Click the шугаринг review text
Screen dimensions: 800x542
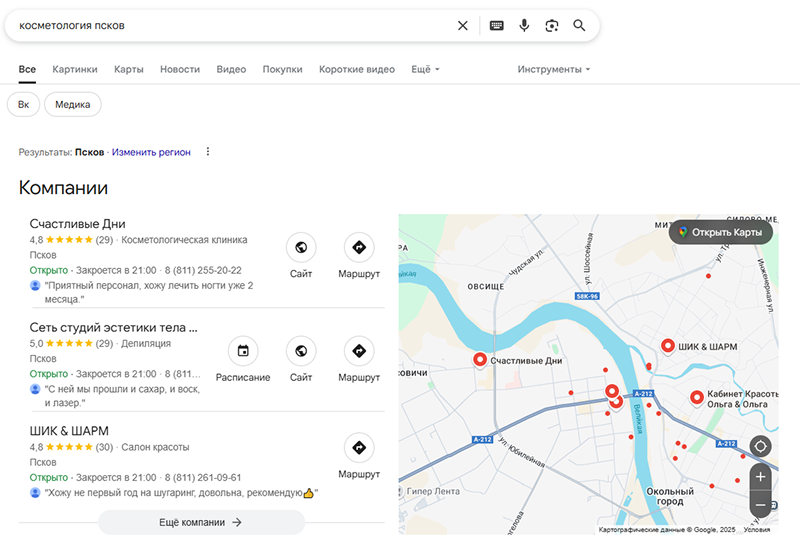(x=181, y=492)
